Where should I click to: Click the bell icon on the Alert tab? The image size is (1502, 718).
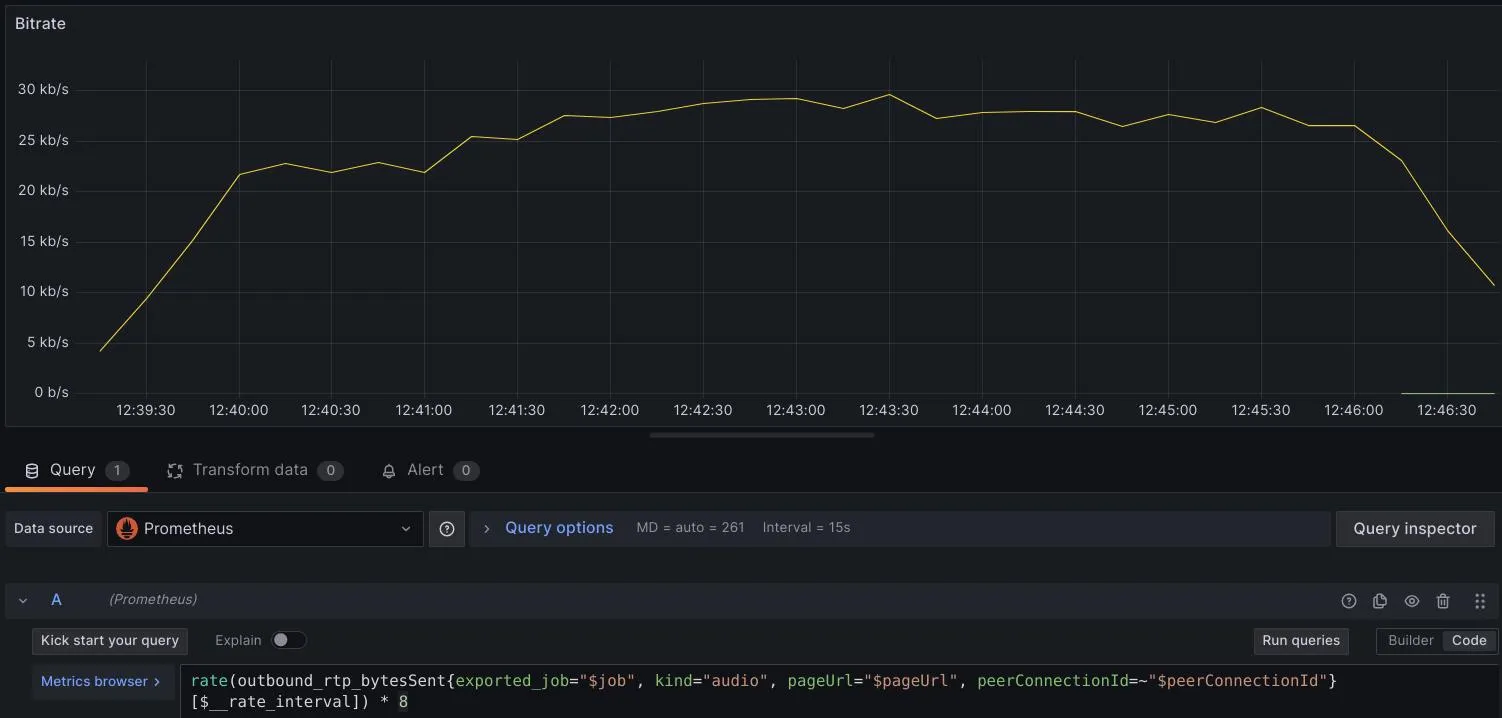[389, 470]
